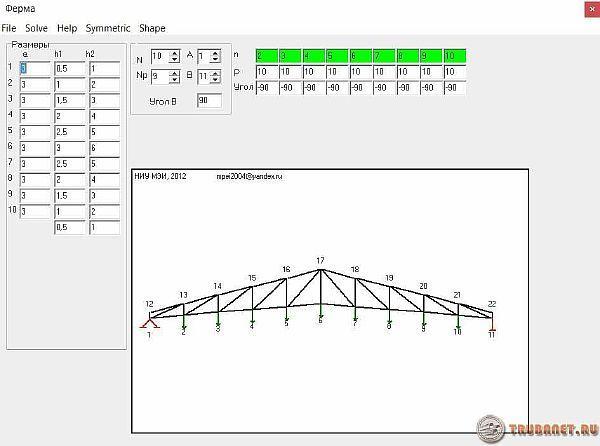
Task: Click the row 1 h2 field
Action: click(104, 68)
